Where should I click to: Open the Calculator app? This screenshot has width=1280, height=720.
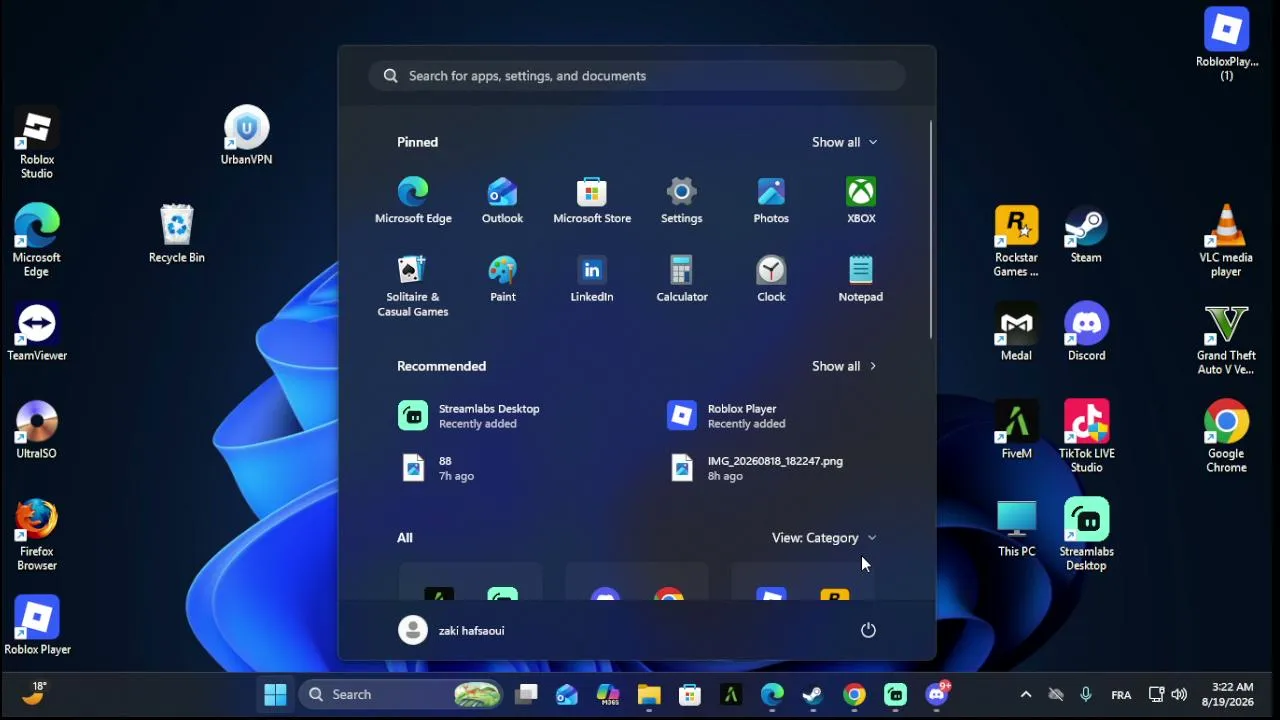click(x=682, y=279)
